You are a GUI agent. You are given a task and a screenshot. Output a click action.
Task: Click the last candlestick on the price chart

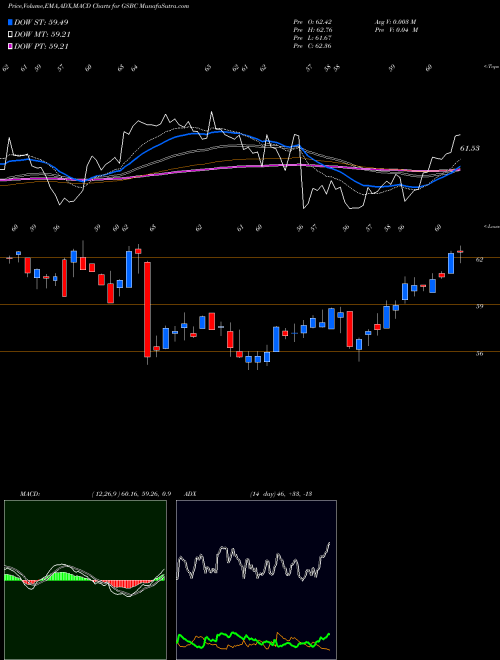tap(460, 253)
